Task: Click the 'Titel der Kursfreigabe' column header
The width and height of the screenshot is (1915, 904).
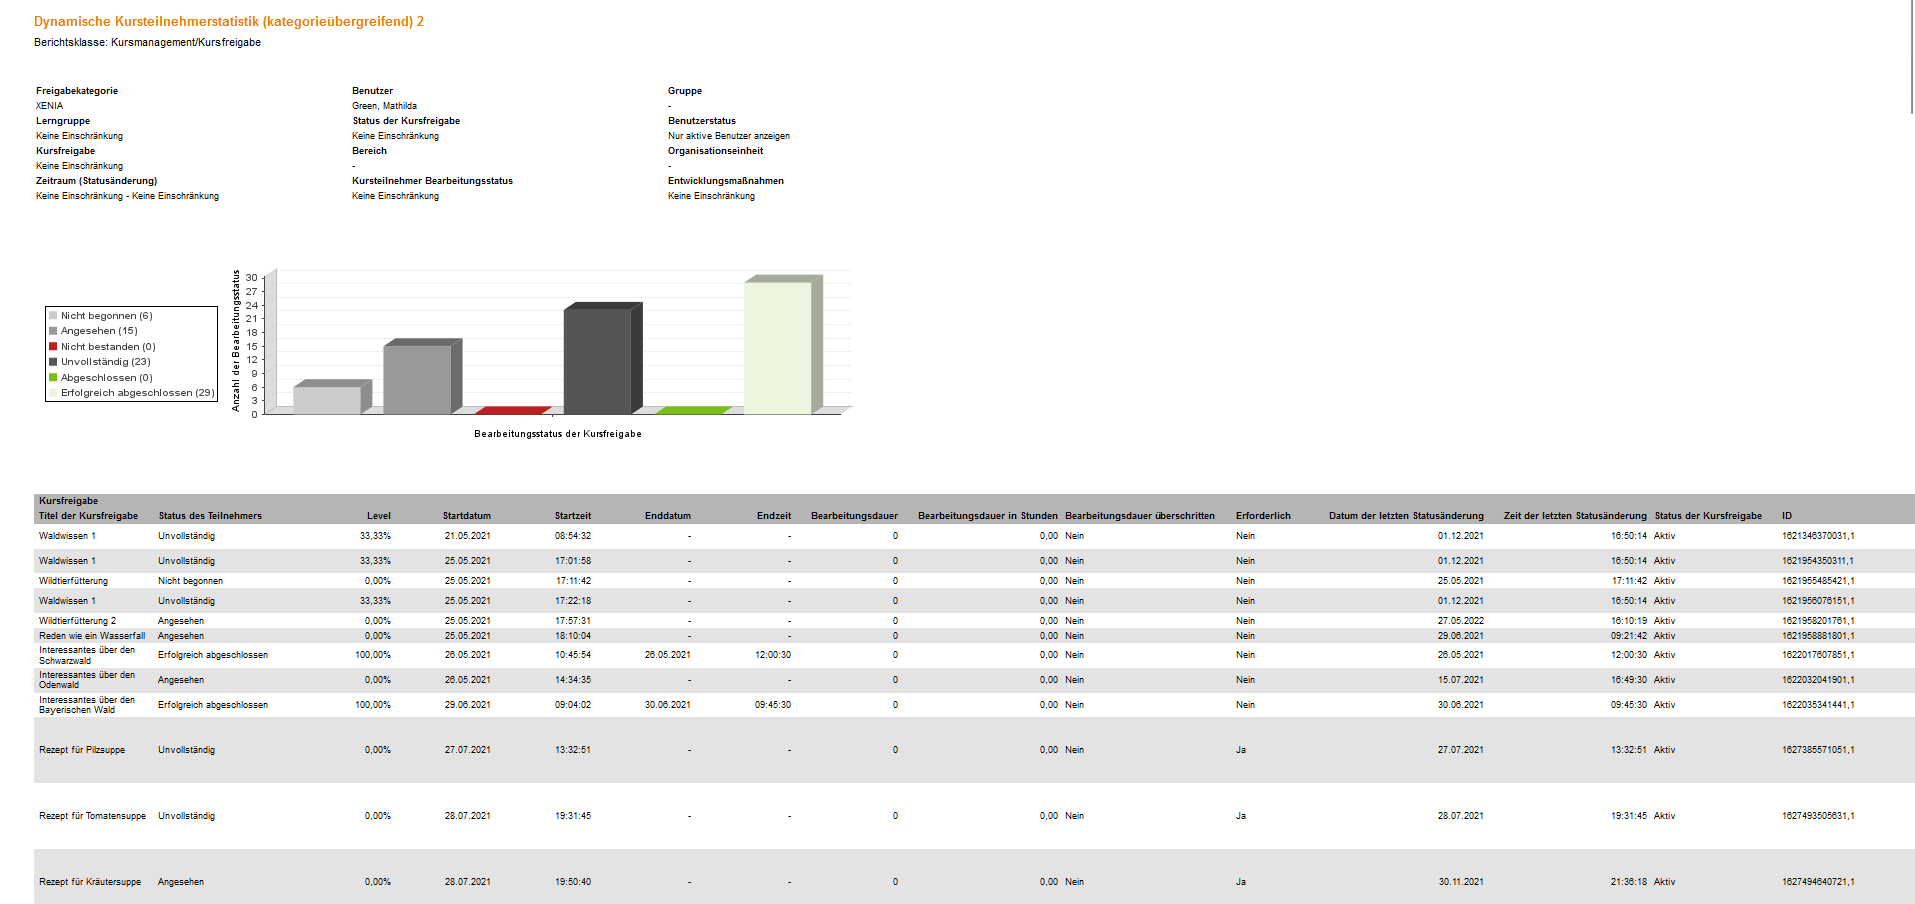Action: 88,516
